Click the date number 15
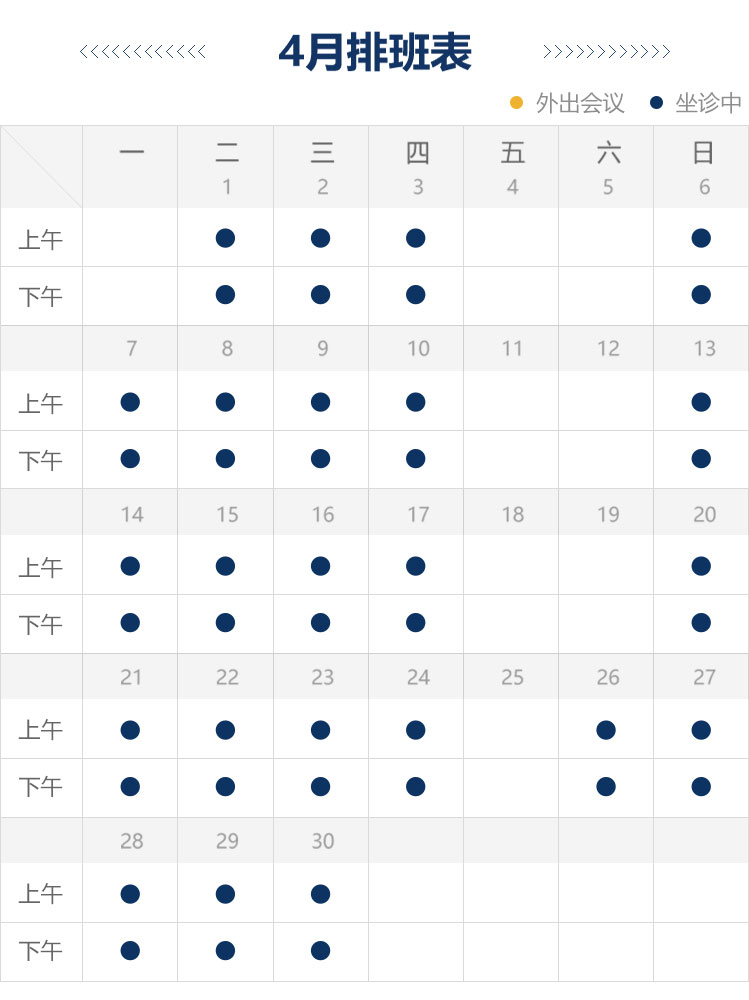Viewport: 749px width, 1000px height. point(227,514)
